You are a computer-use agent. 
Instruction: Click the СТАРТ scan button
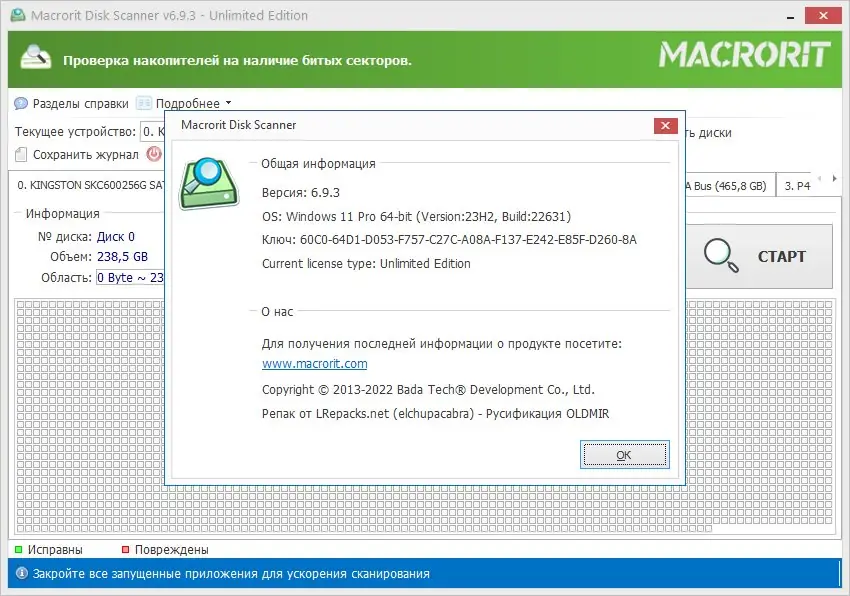coord(759,256)
